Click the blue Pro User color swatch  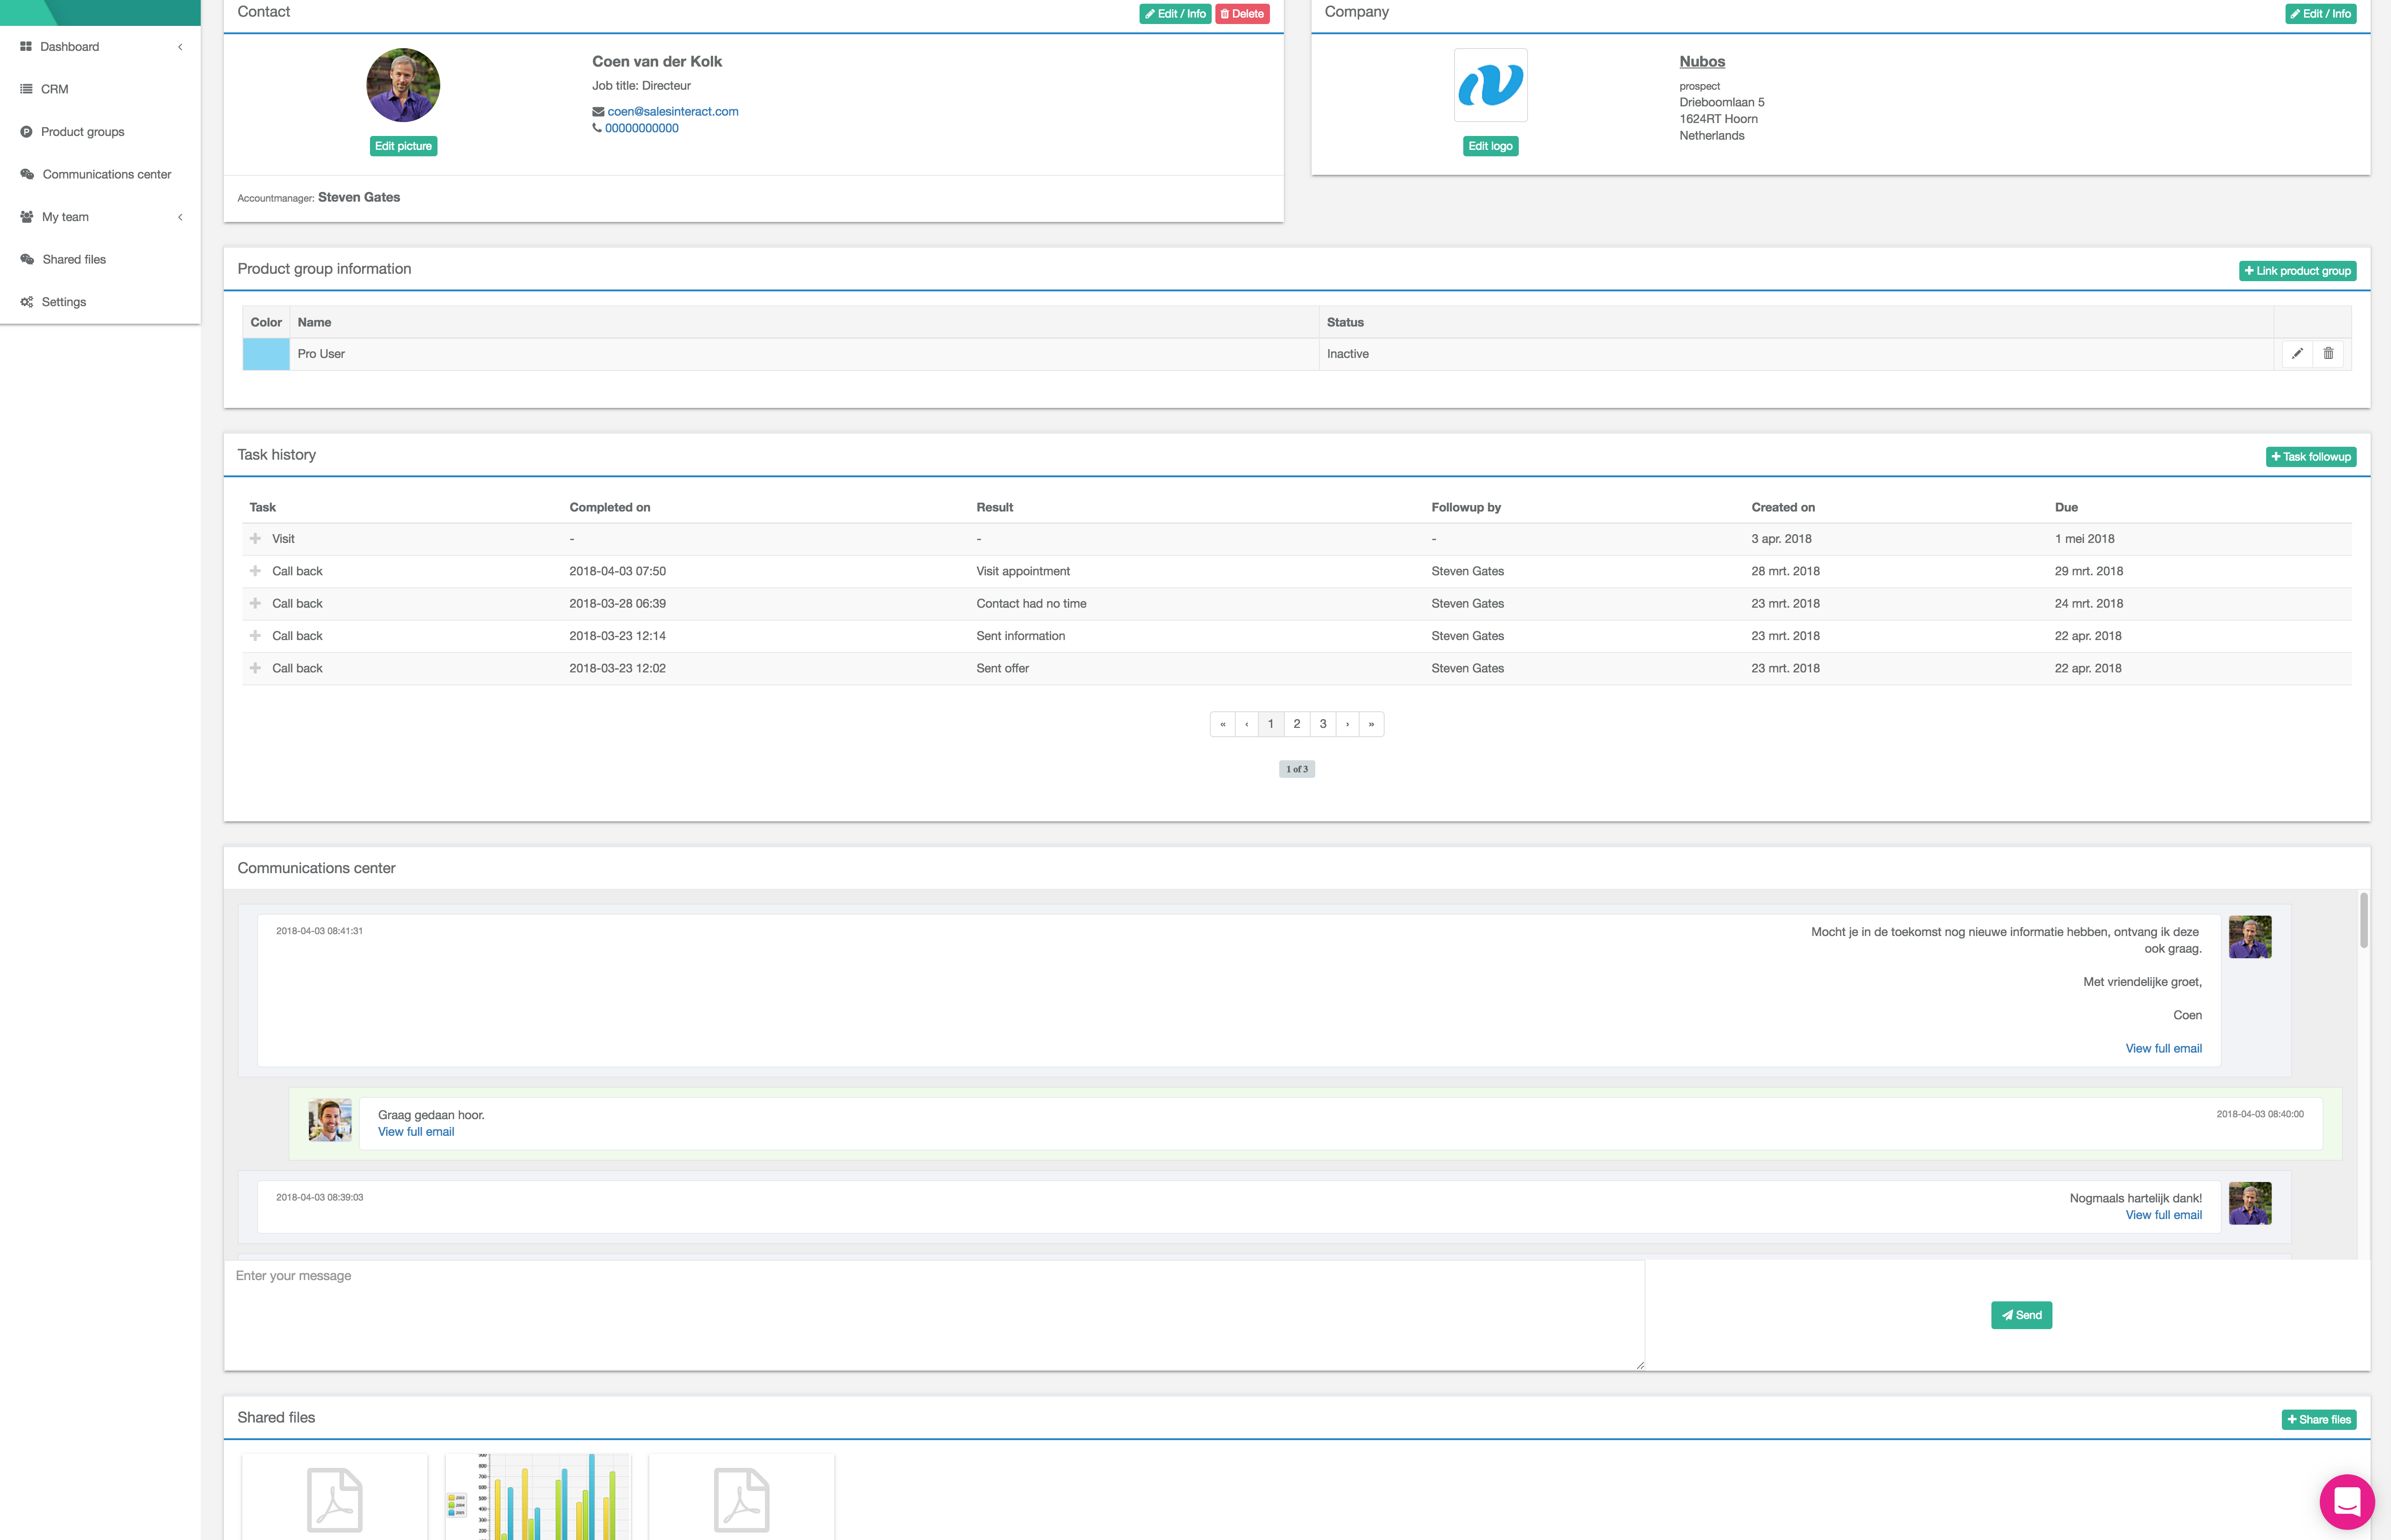click(266, 354)
